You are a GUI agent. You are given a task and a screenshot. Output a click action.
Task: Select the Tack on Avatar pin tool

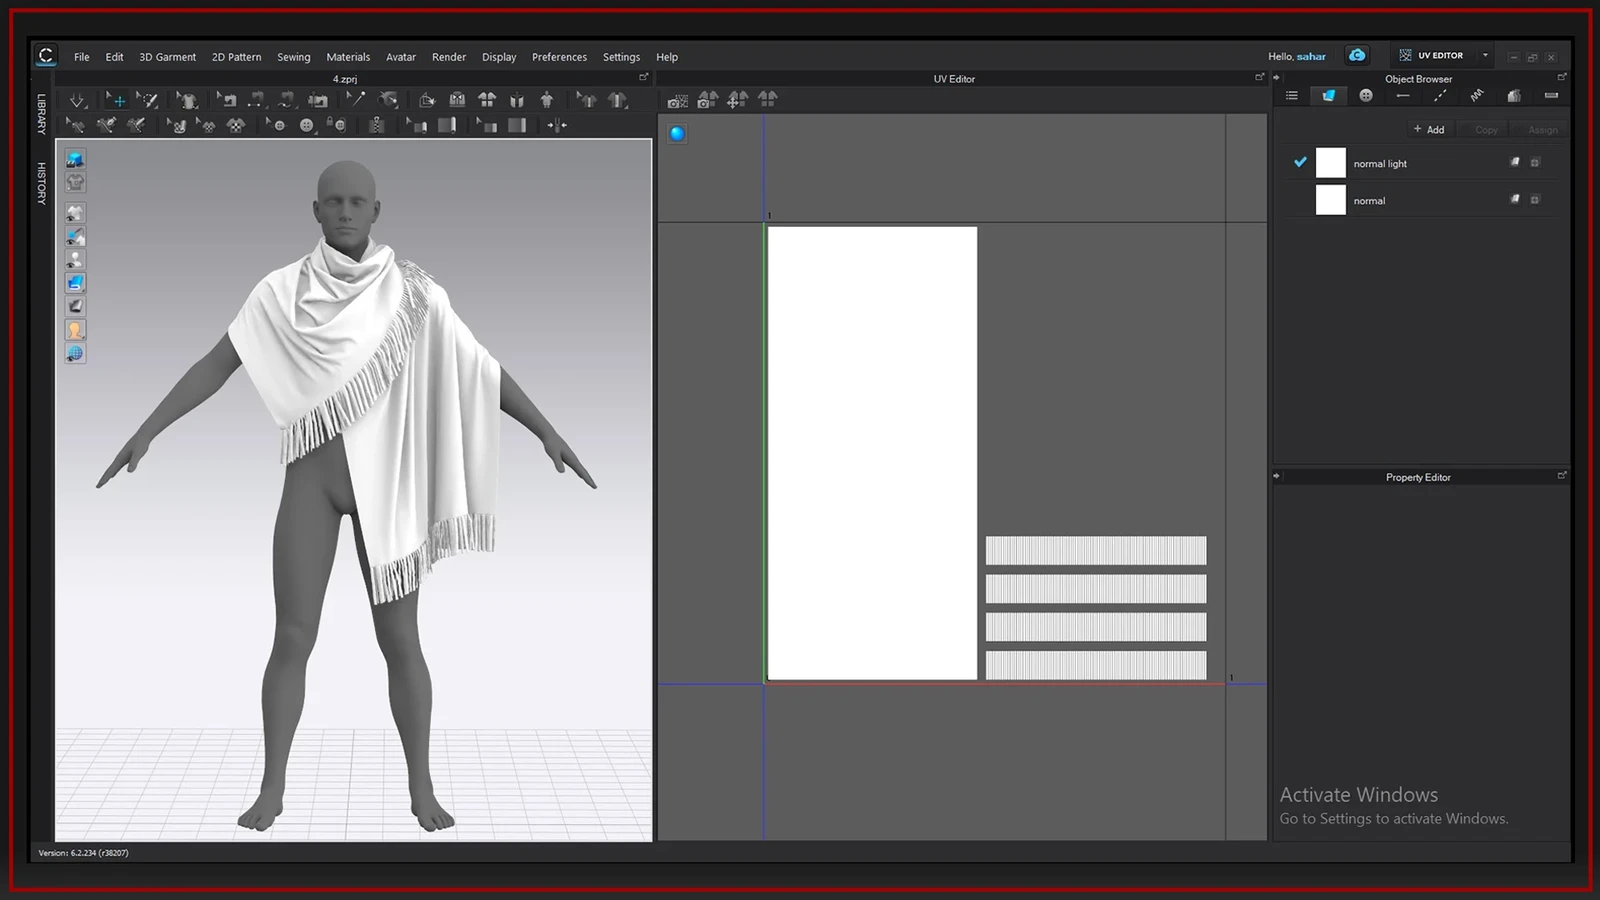tap(389, 100)
